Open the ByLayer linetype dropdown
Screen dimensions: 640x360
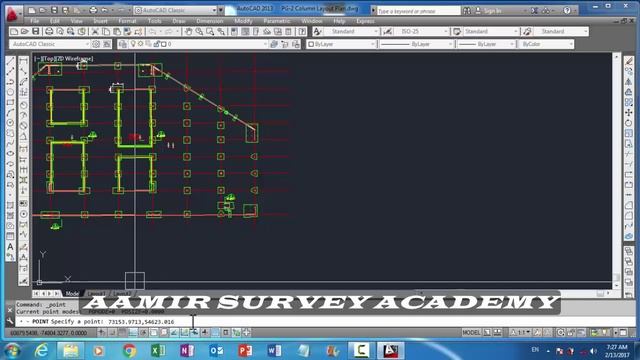pyautogui.click(x=416, y=44)
